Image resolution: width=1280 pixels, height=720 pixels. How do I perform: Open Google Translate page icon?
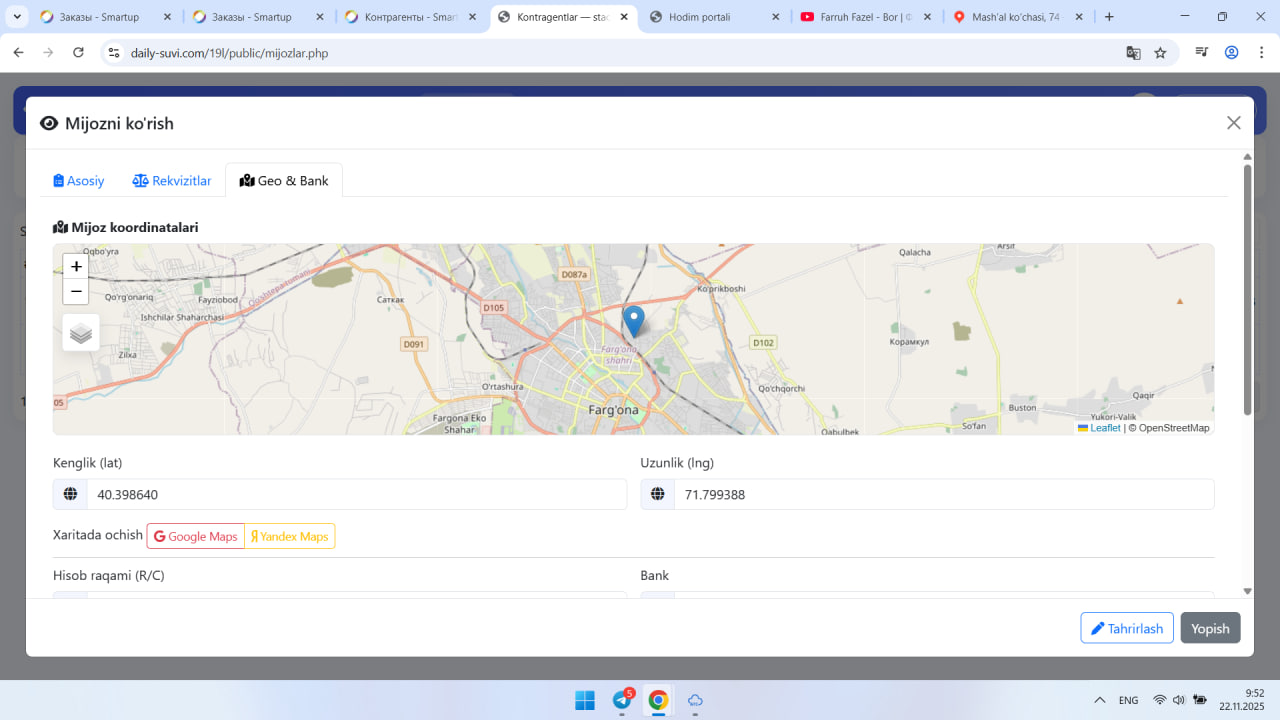(x=1133, y=53)
